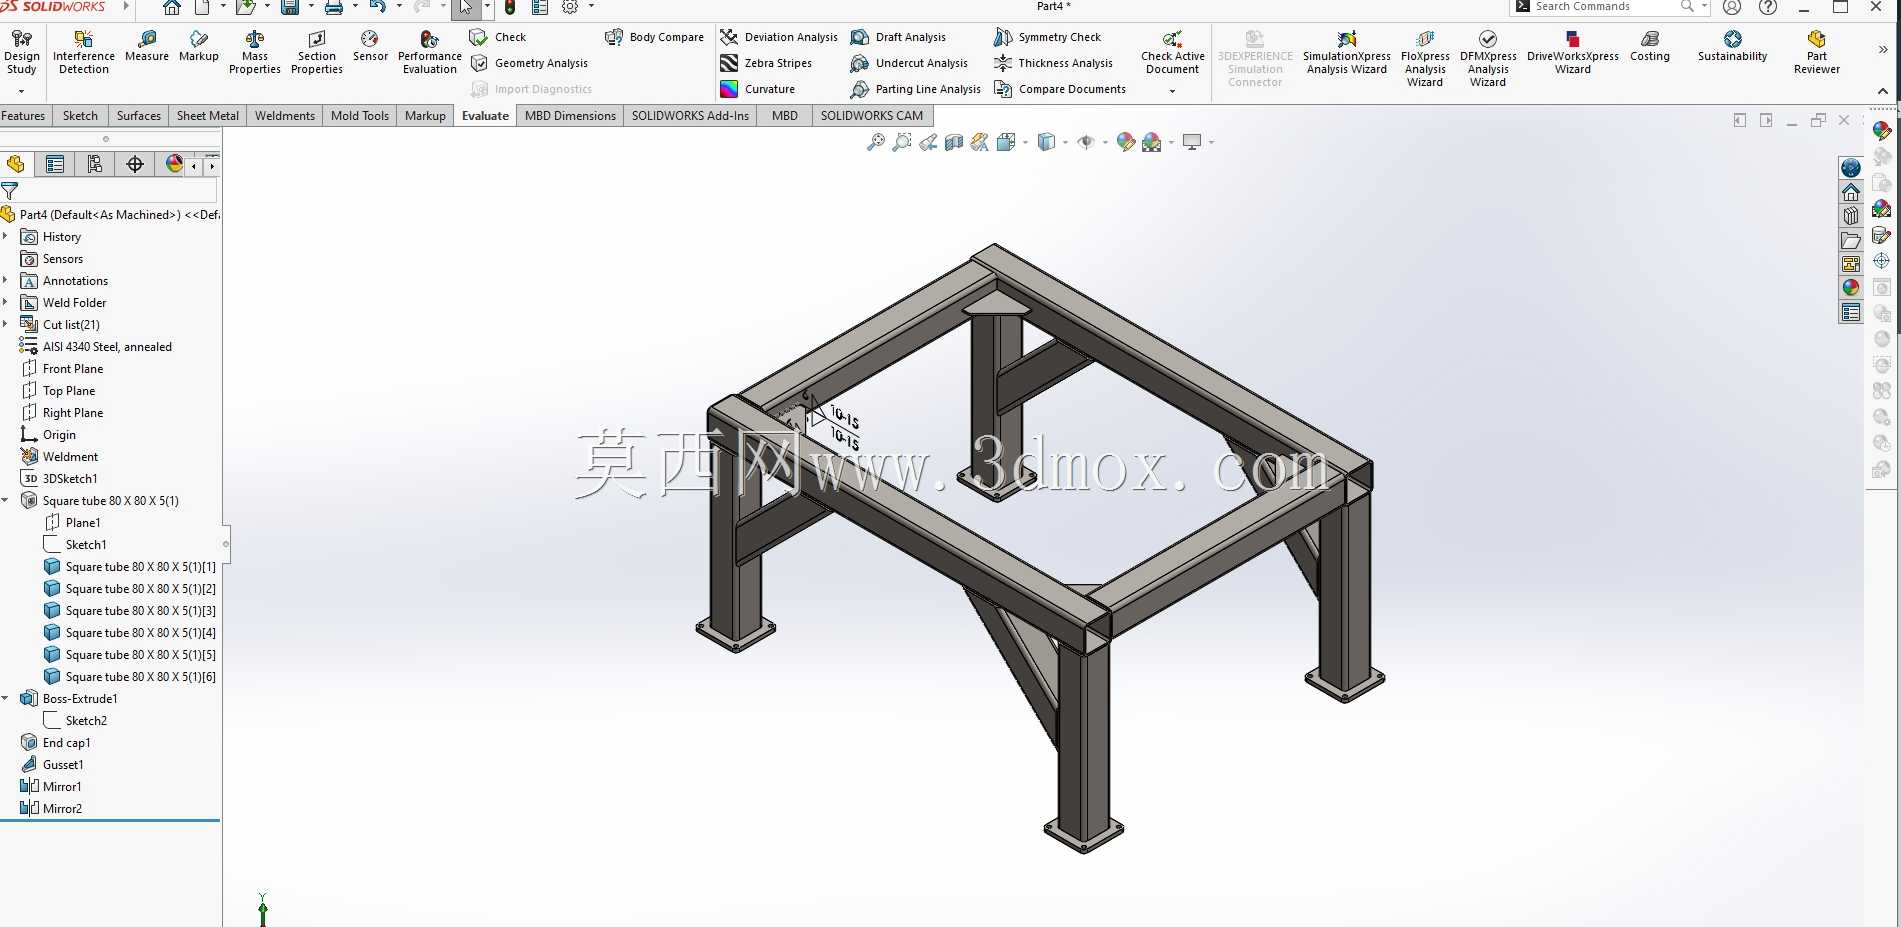Switch to DisplayManager tab

(174, 164)
